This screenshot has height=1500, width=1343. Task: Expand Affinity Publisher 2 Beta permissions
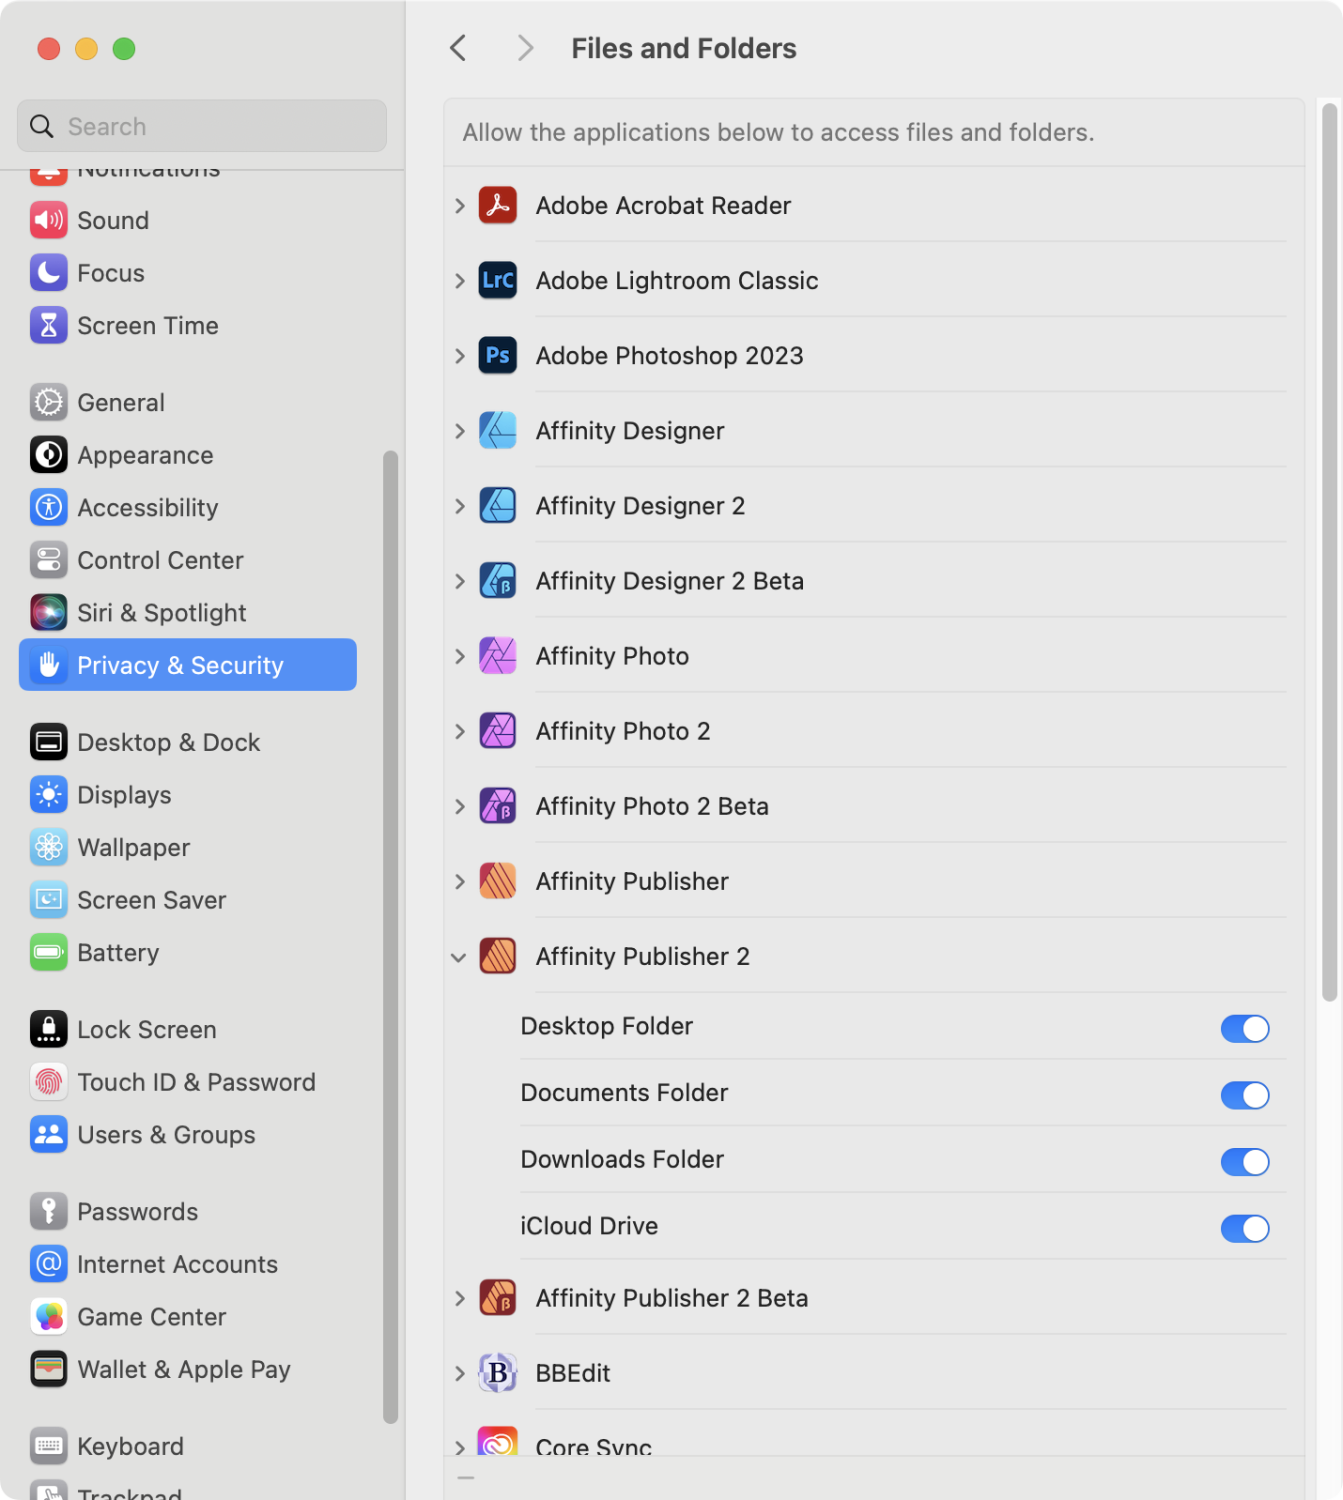click(459, 1297)
